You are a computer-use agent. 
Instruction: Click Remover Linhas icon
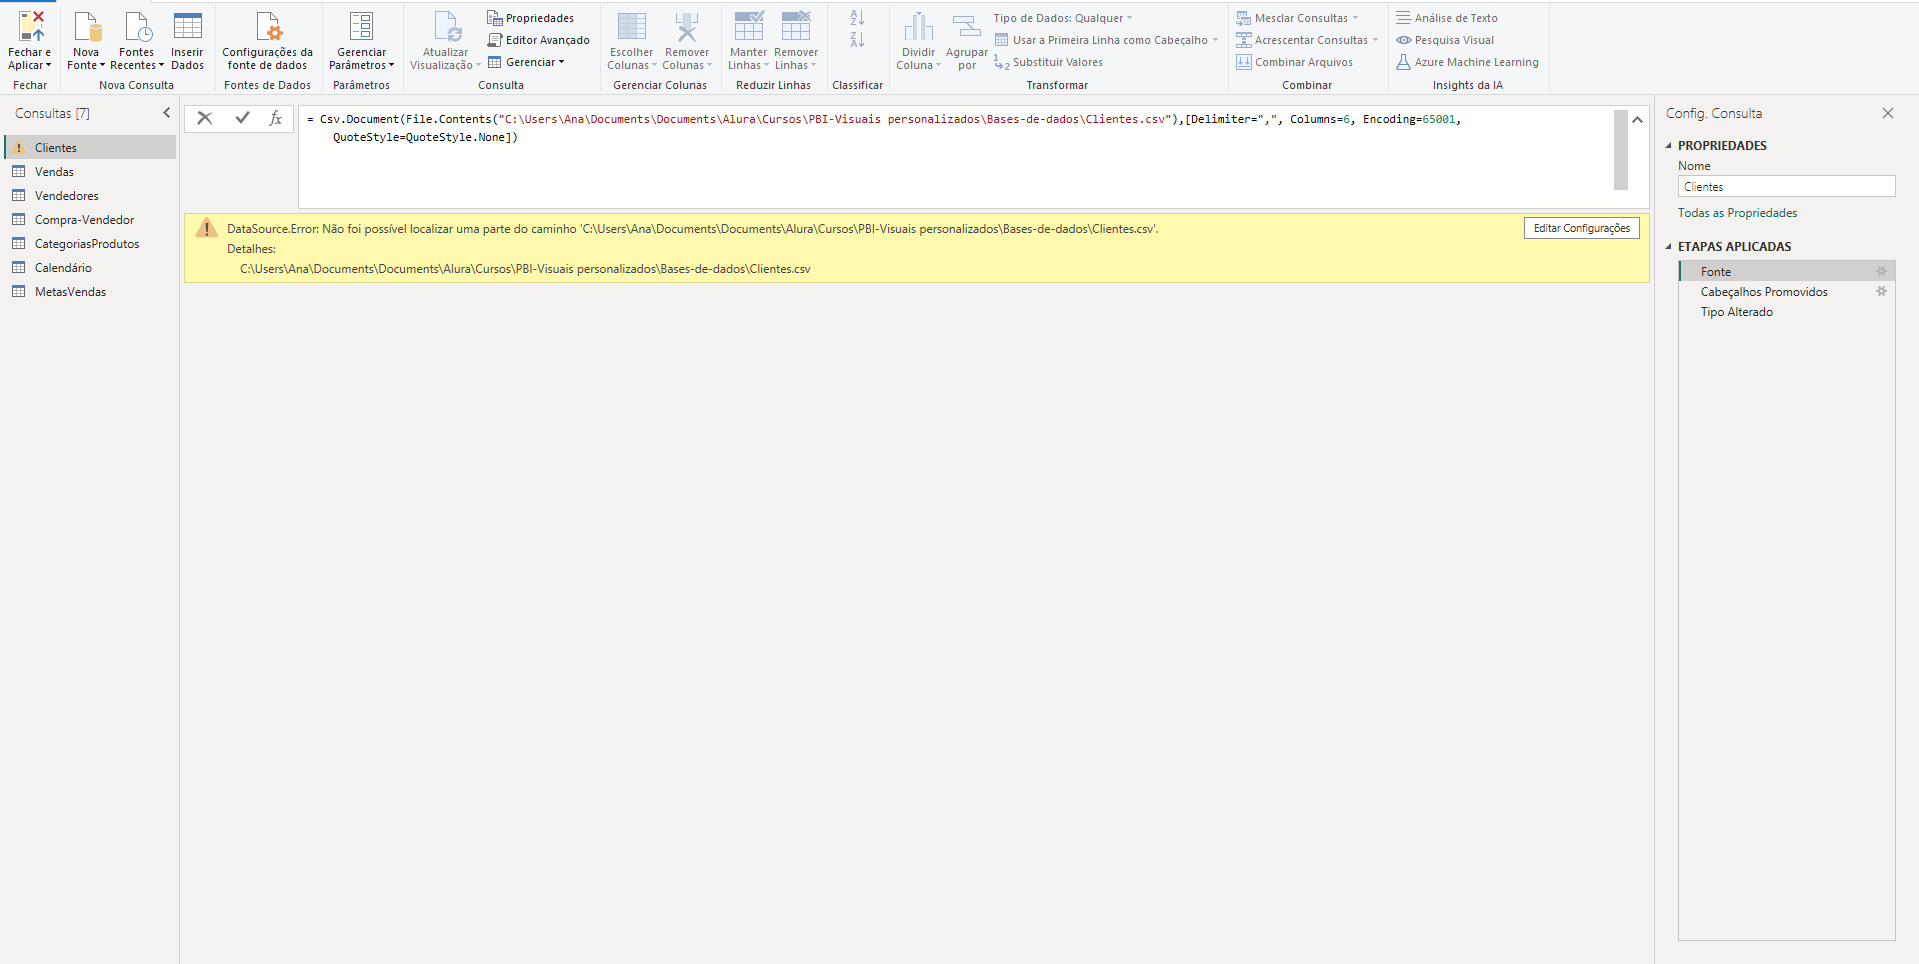click(796, 27)
